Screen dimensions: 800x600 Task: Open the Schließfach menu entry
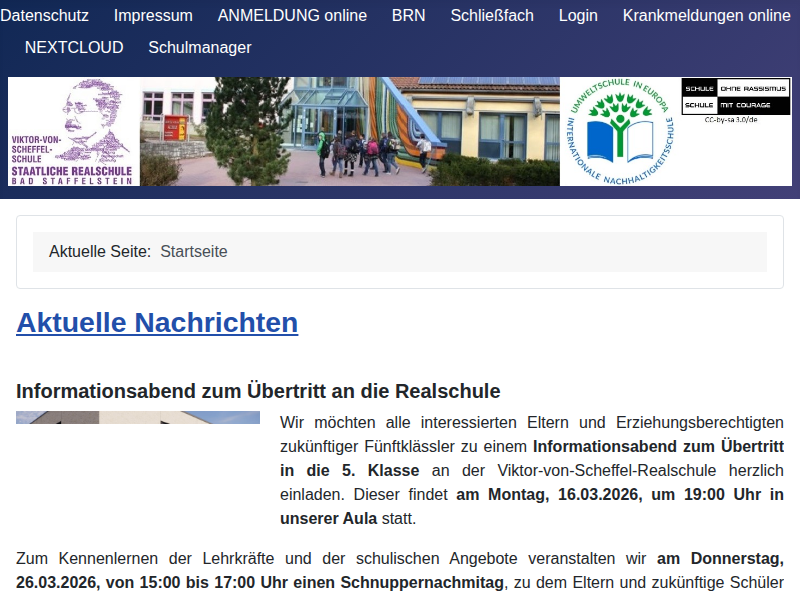click(x=492, y=16)
